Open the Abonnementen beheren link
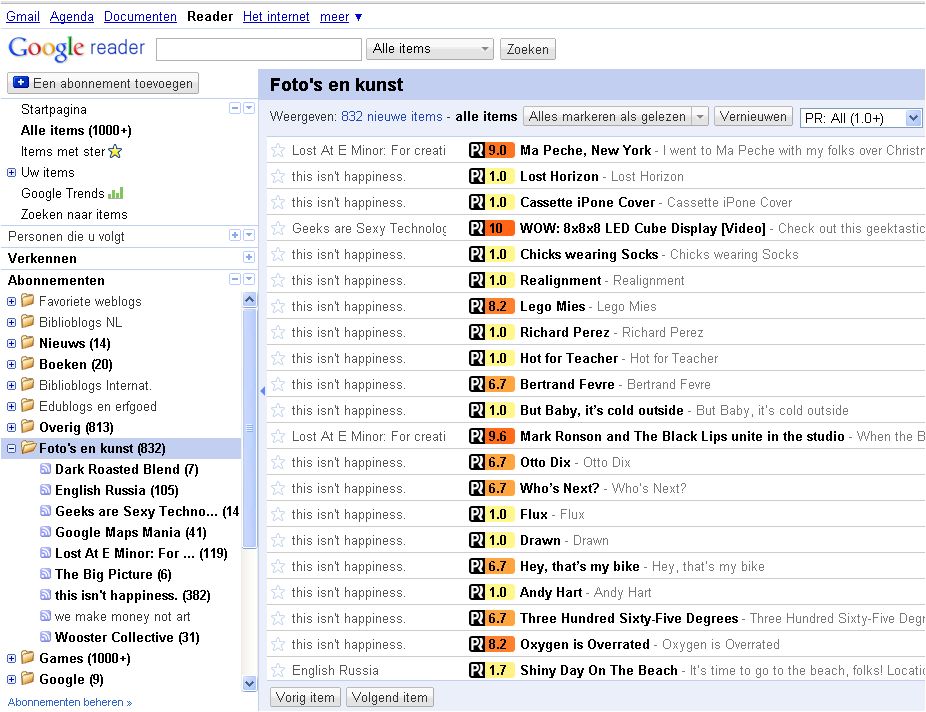926x712 pixels. click(70, 702)
